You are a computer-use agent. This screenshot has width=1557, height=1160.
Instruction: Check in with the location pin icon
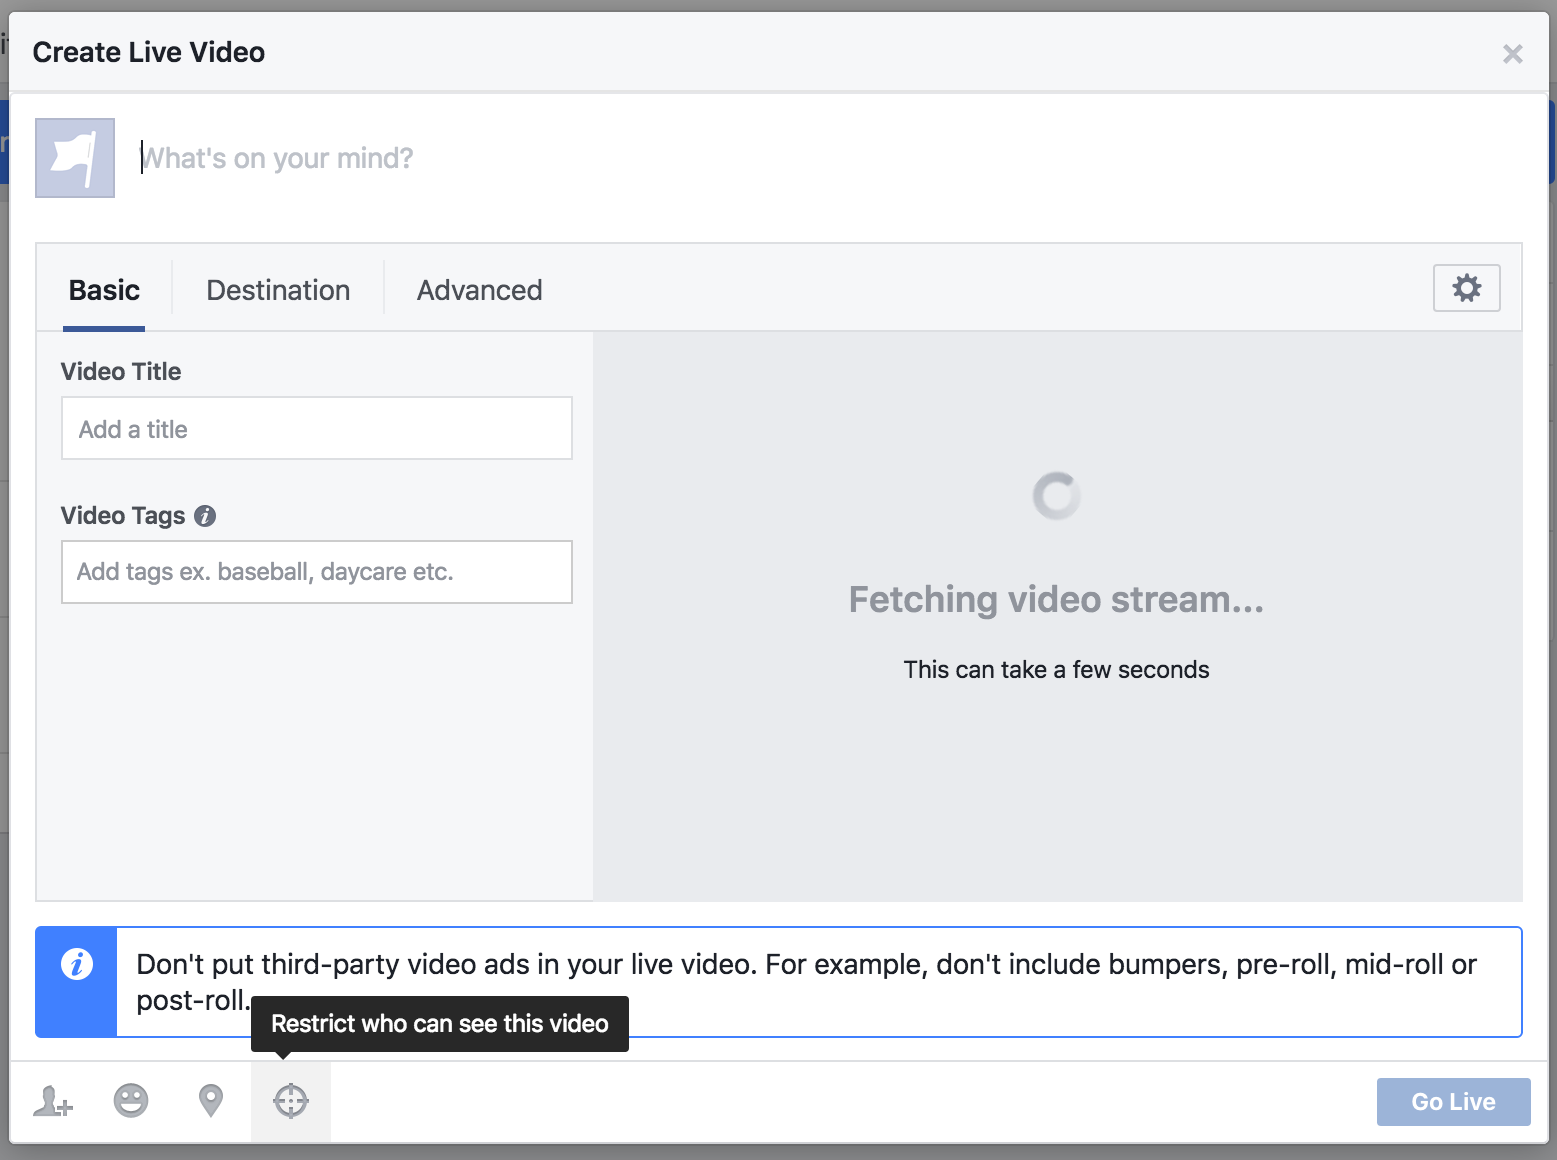coord(210,1101)
